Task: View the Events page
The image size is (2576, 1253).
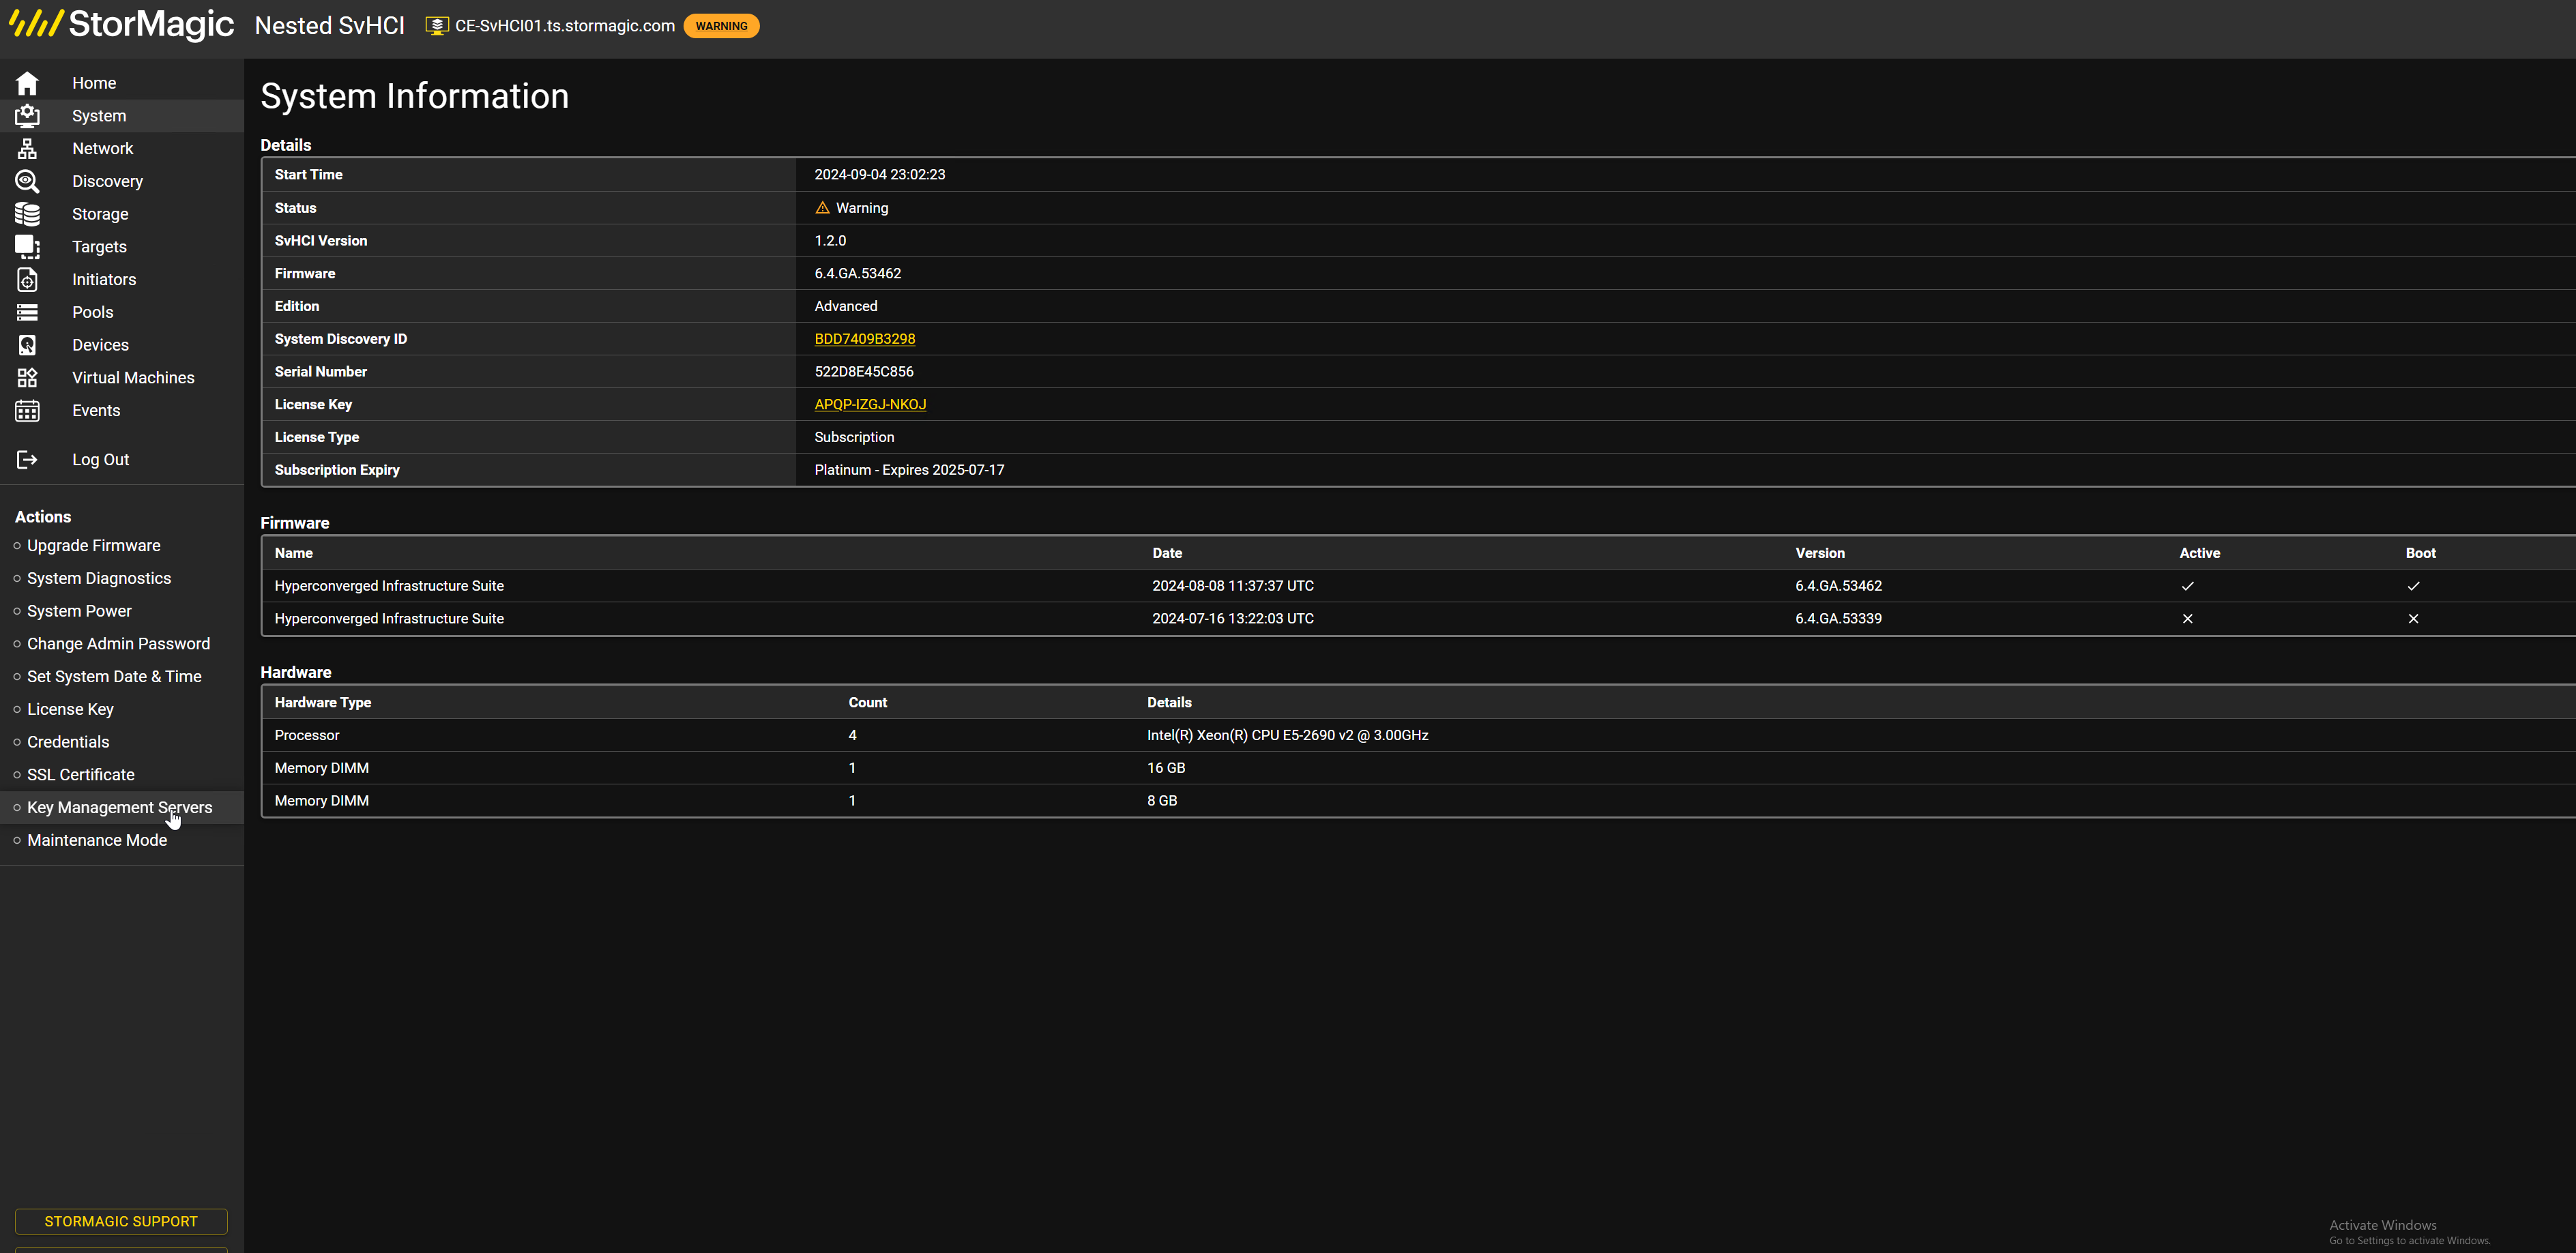Action: point(96,411)
